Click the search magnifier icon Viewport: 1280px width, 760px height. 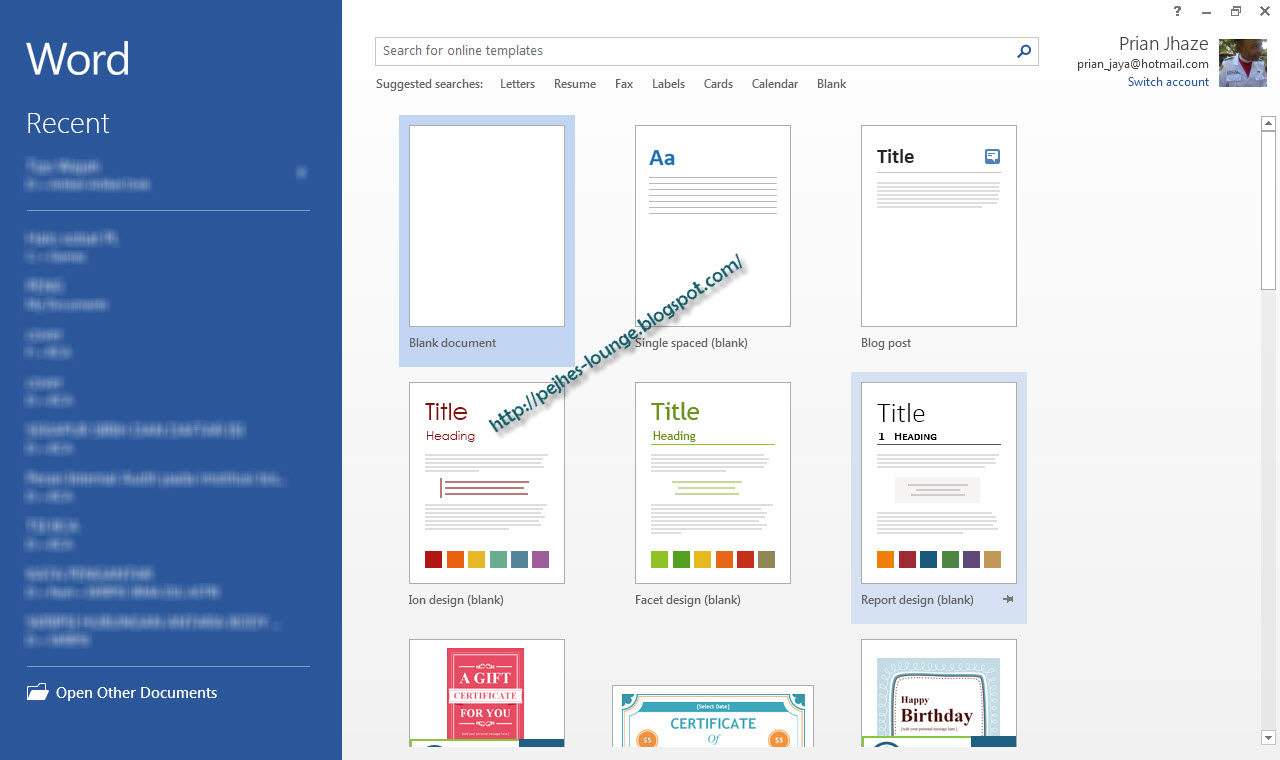(x=1024, y=51)
